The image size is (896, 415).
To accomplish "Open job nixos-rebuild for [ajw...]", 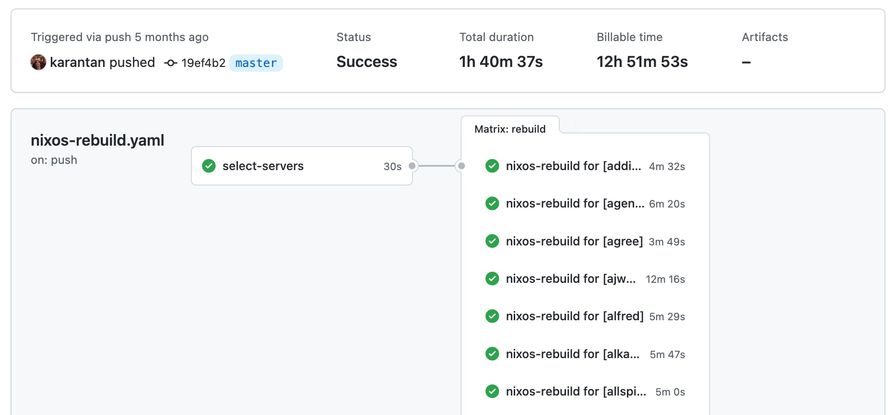I will tap(585, 278).
